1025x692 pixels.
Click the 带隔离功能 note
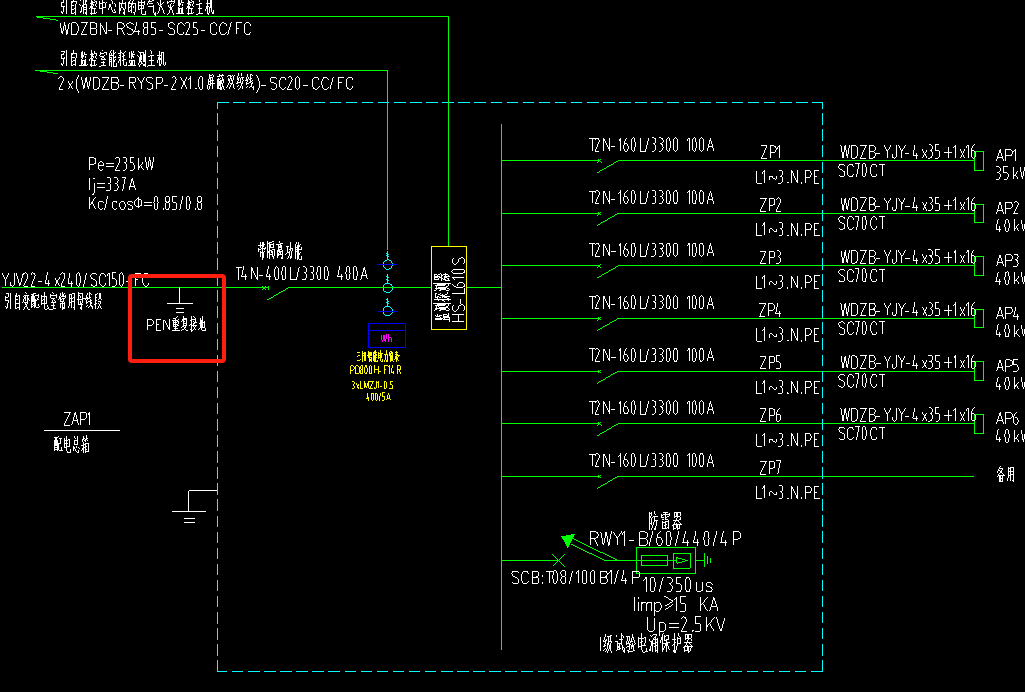coord(280,250)
